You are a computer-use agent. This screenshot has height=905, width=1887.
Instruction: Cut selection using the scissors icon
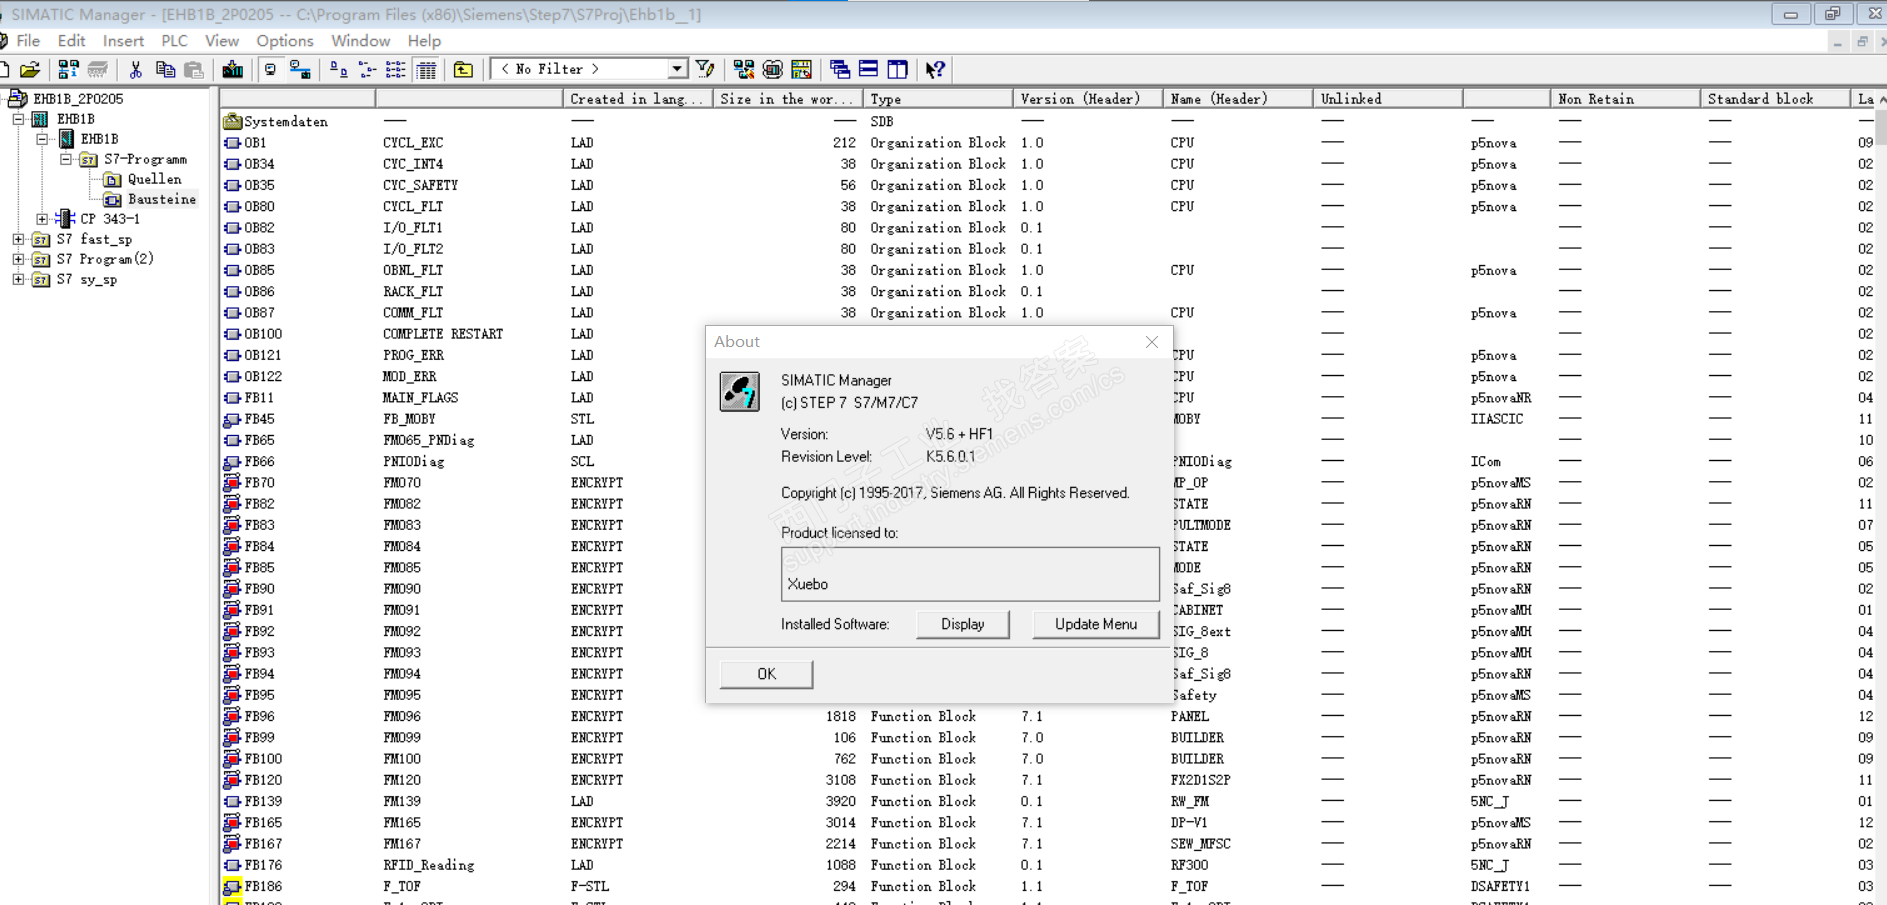[136, 69]
